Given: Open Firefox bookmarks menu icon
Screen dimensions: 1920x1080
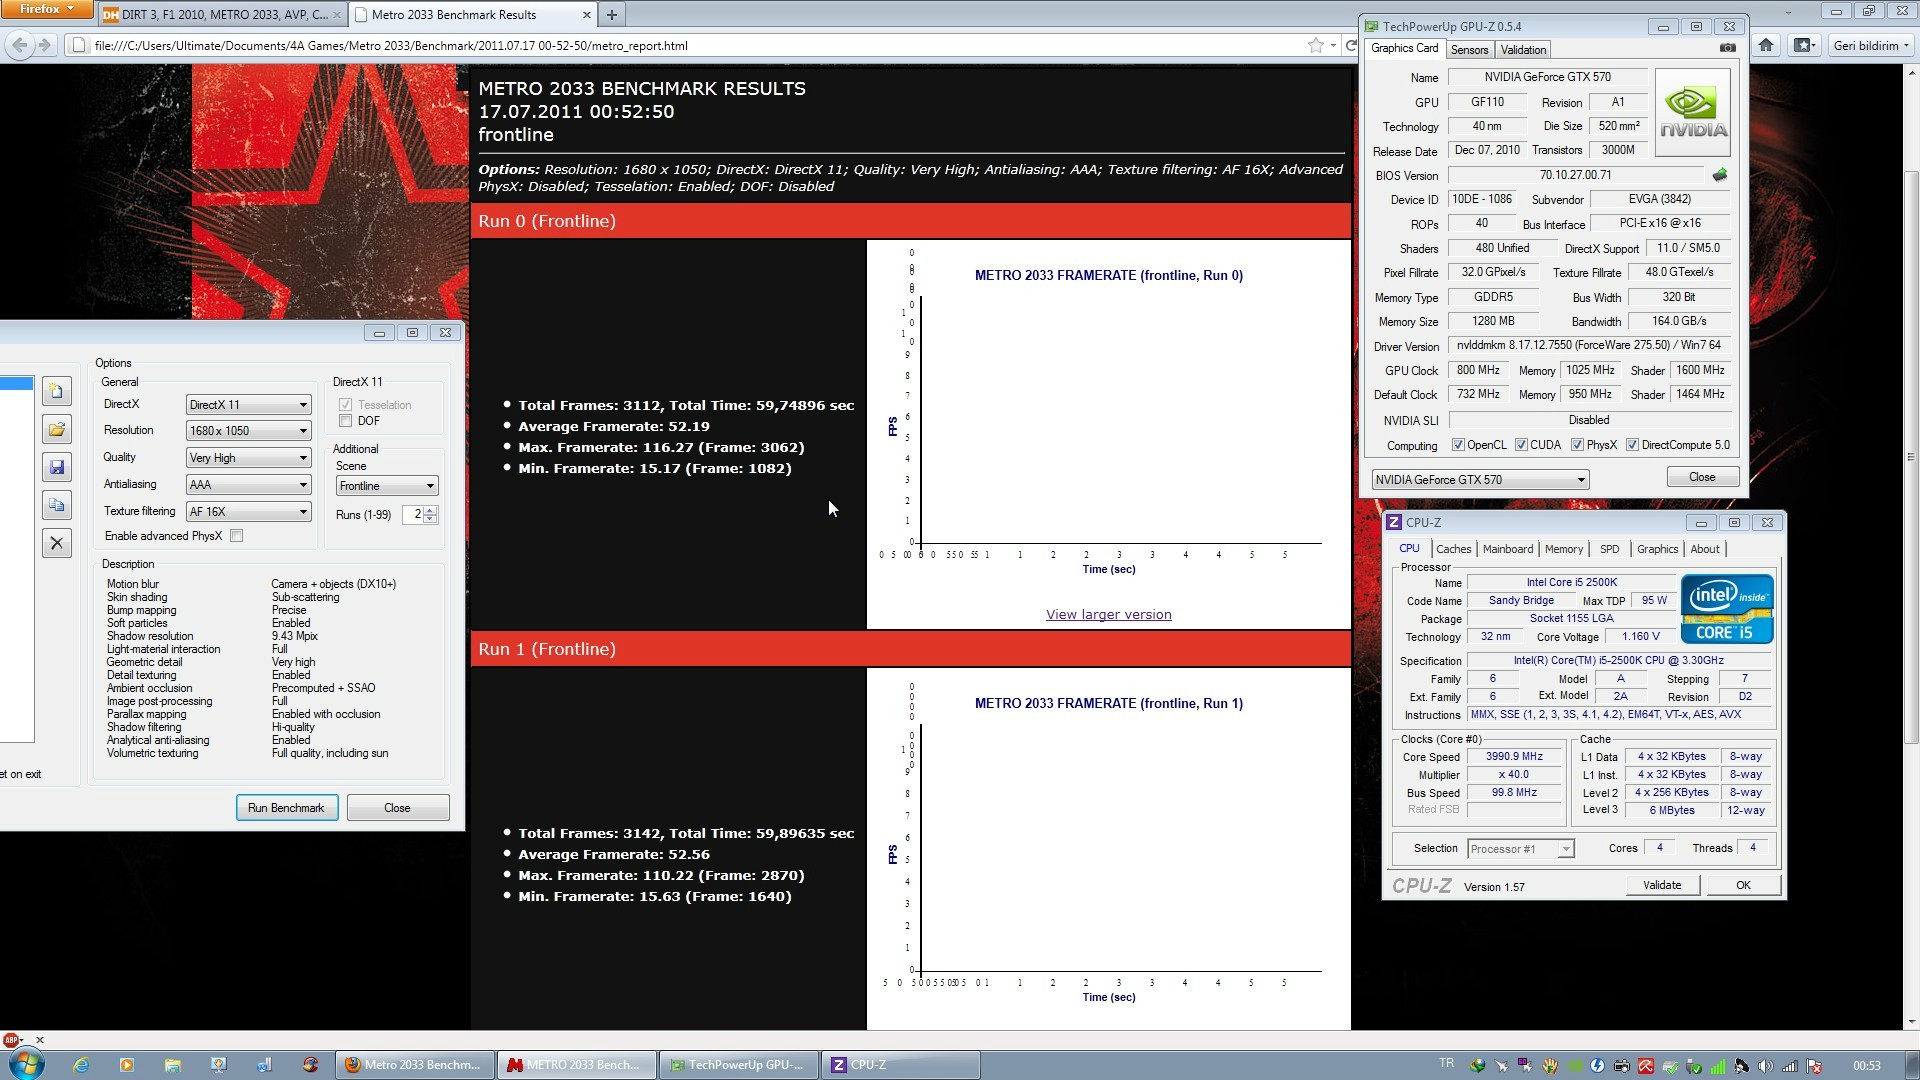Looking at the screenshot, I should coord(1803,45).
